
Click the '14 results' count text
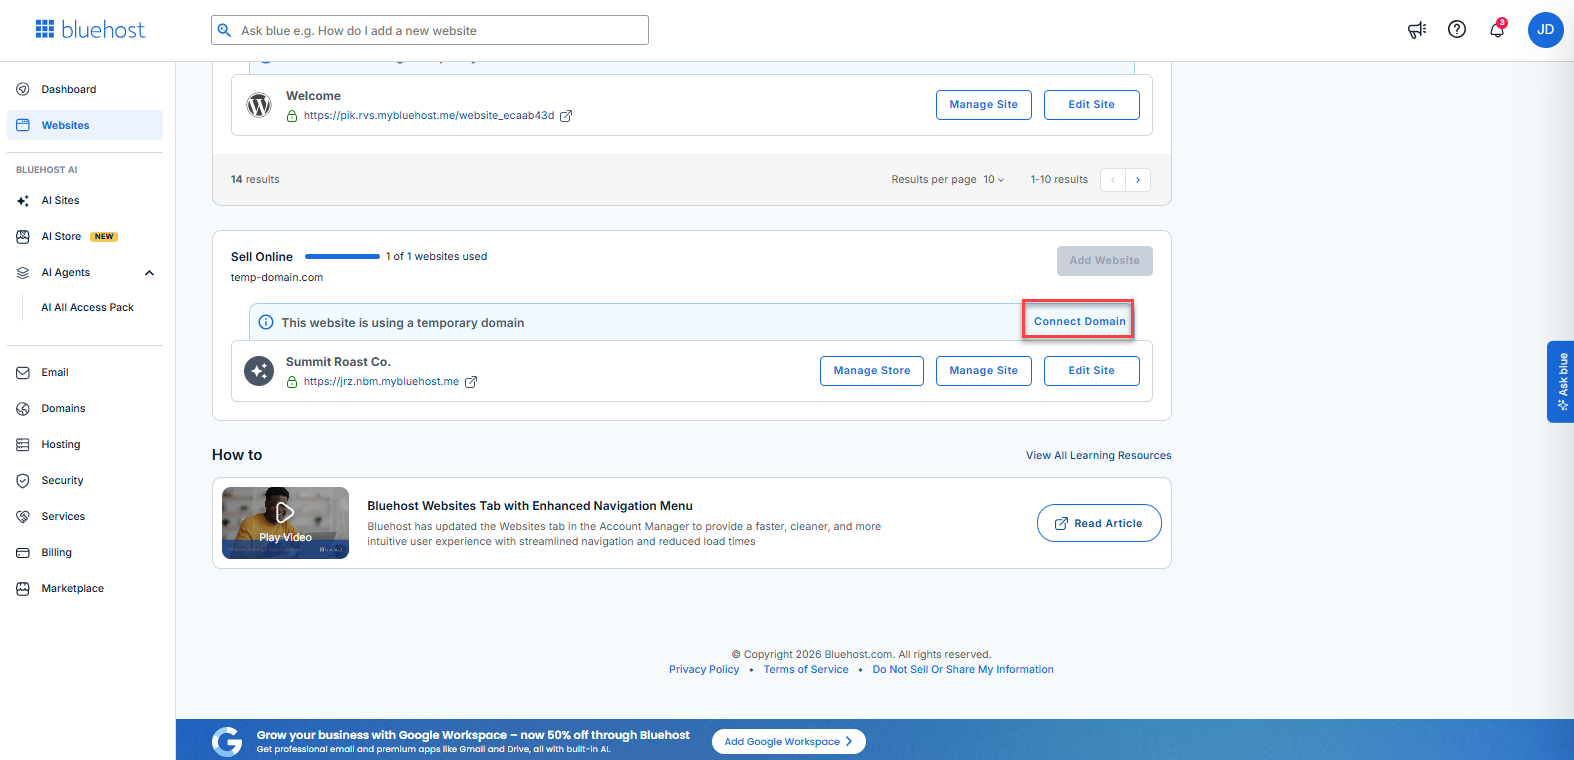[x=255, y=180]
